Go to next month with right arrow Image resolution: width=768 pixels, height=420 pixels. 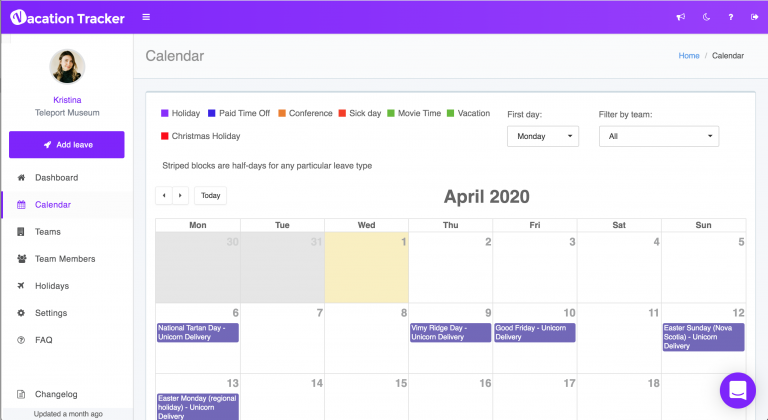coord(180,196)
